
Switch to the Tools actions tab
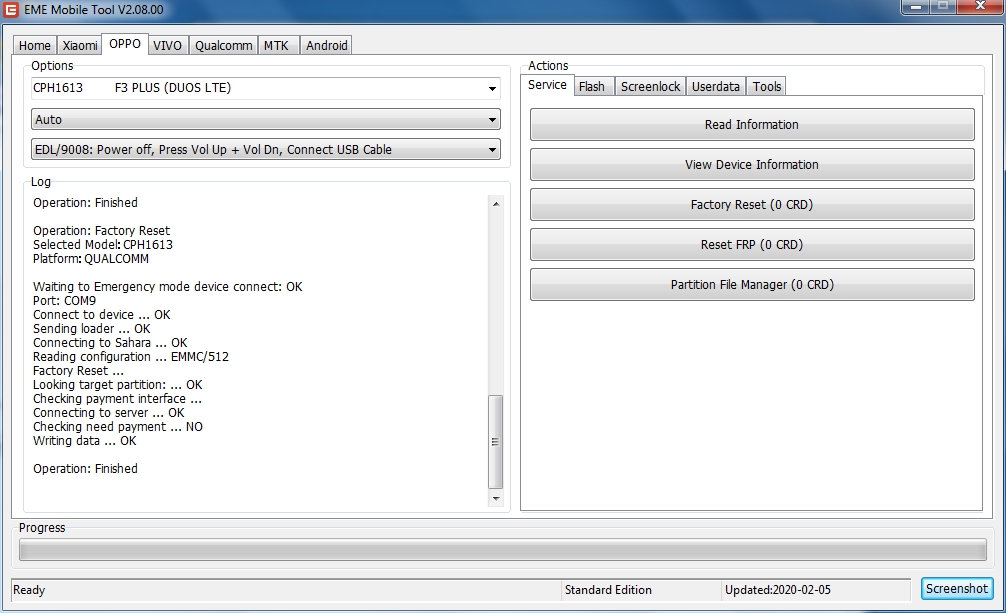pyautogui.click(x=767, y=87)
